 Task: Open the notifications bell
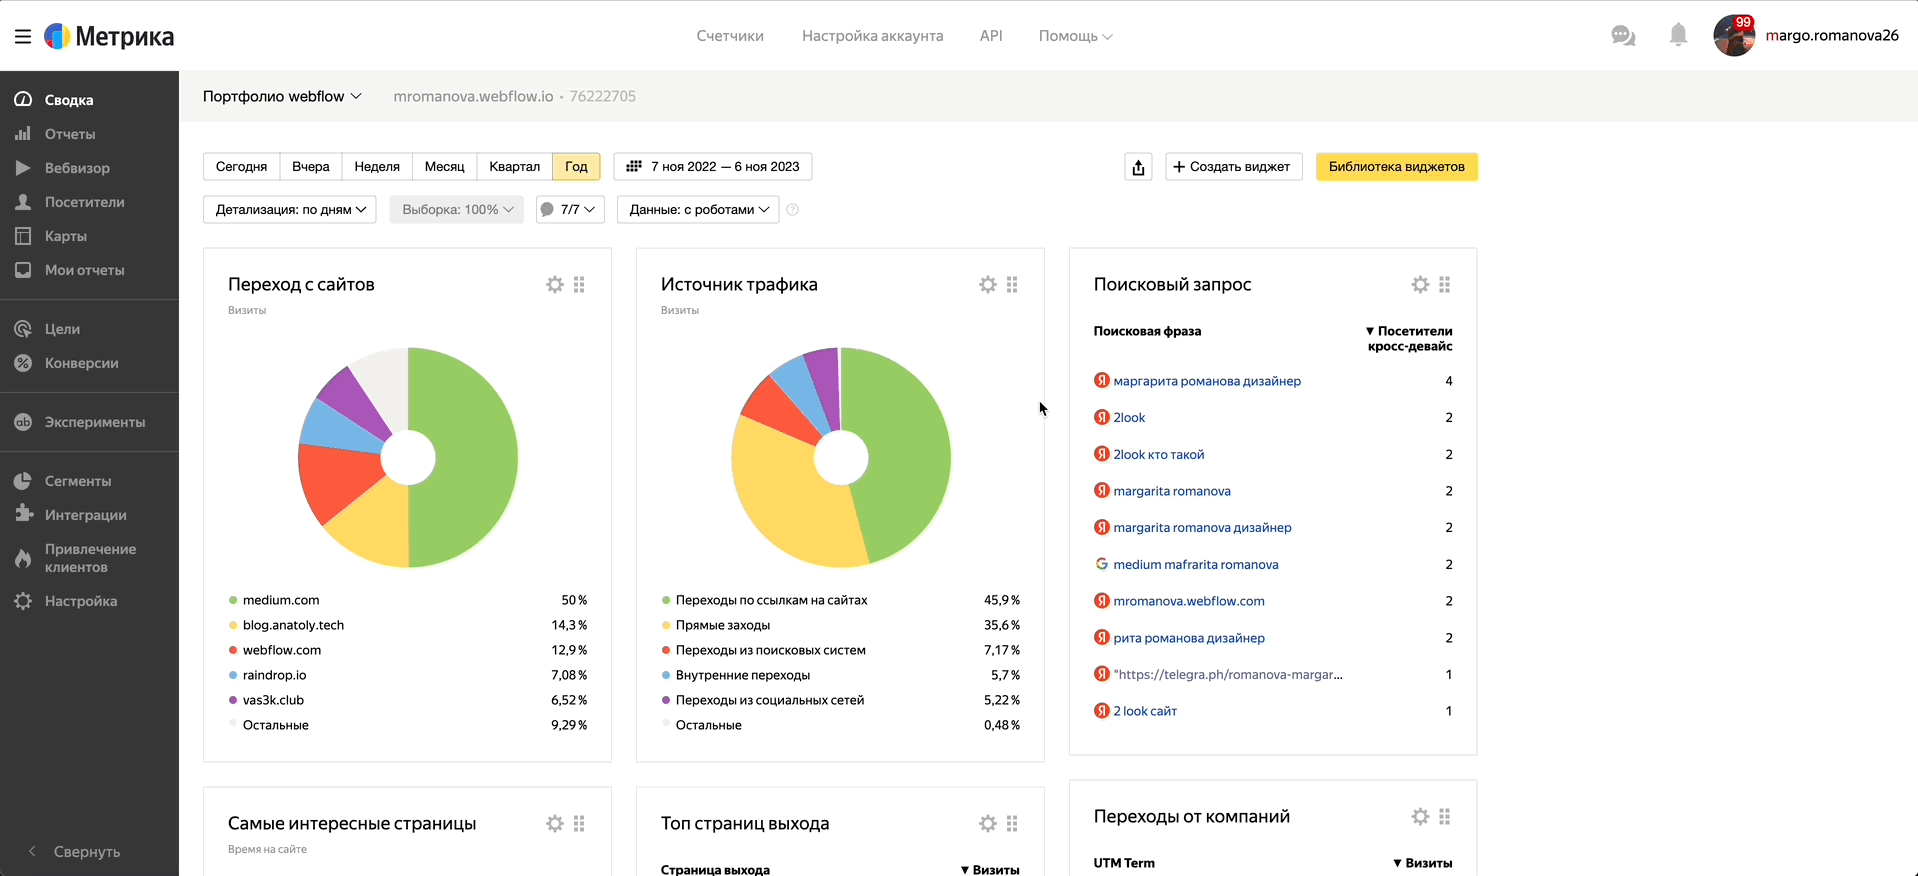pyautogui.click(x=1678, y=36)
